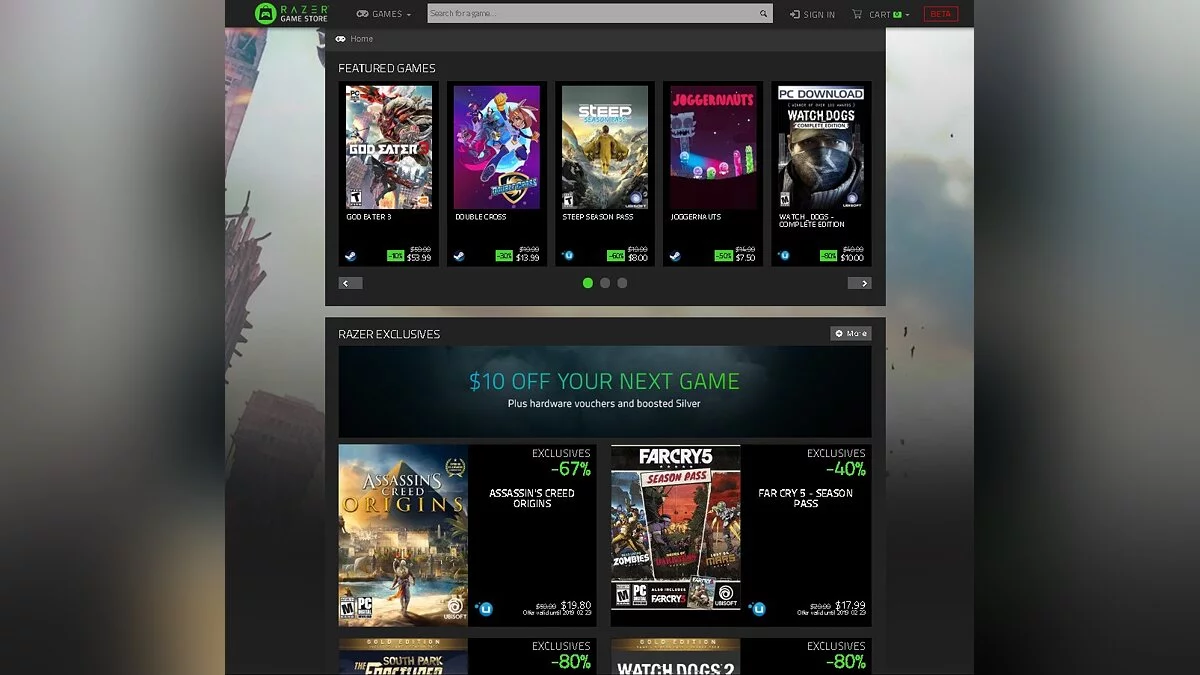The height and width of the screenshot is (675, 1200).
Task: Click the Uplay icon on Assassin's Creed Origins
Action: 485,608
